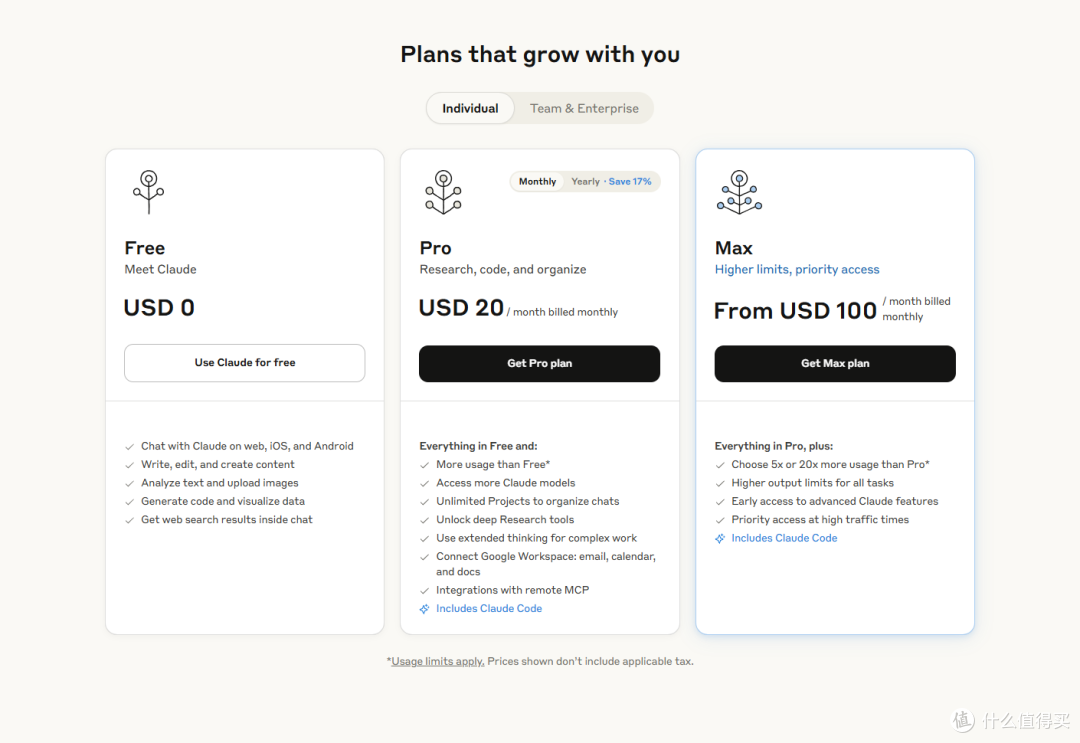
Task: Click checkmark beside Higher output limits for all tasks
Action: tap(720, 483)
